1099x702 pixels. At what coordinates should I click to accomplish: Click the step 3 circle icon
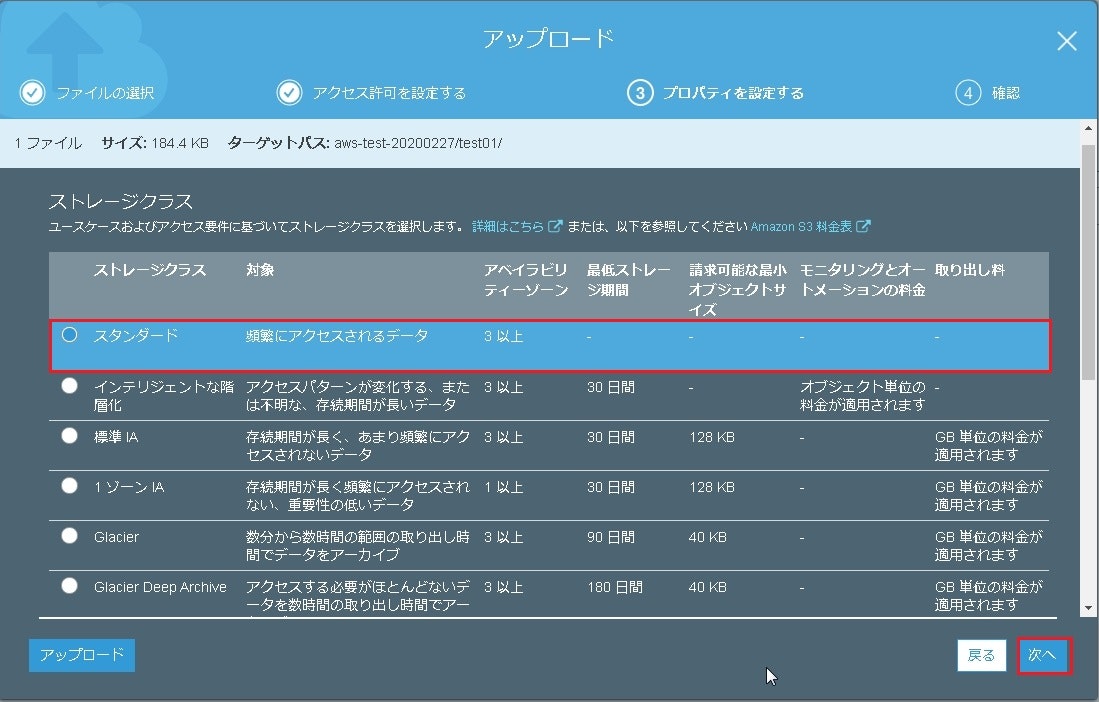640,92
